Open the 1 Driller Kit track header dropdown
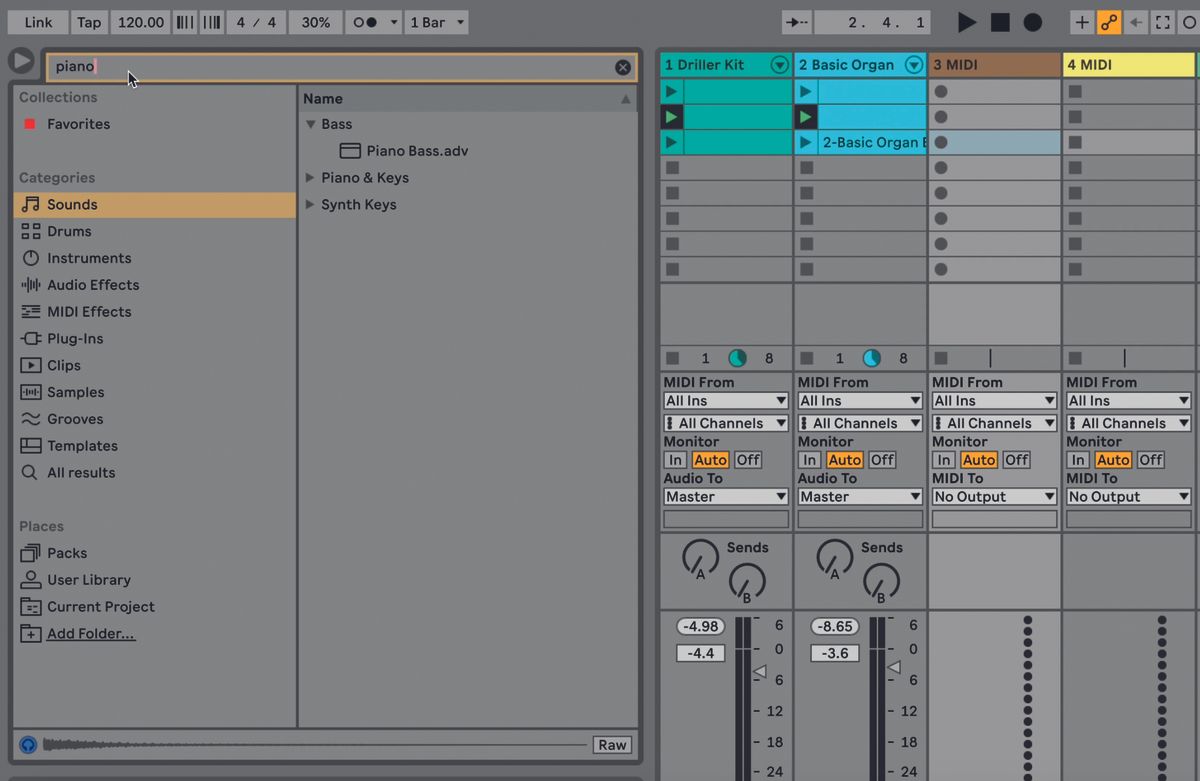Viewport: 1200px width, 781px height. coord(780,65)
